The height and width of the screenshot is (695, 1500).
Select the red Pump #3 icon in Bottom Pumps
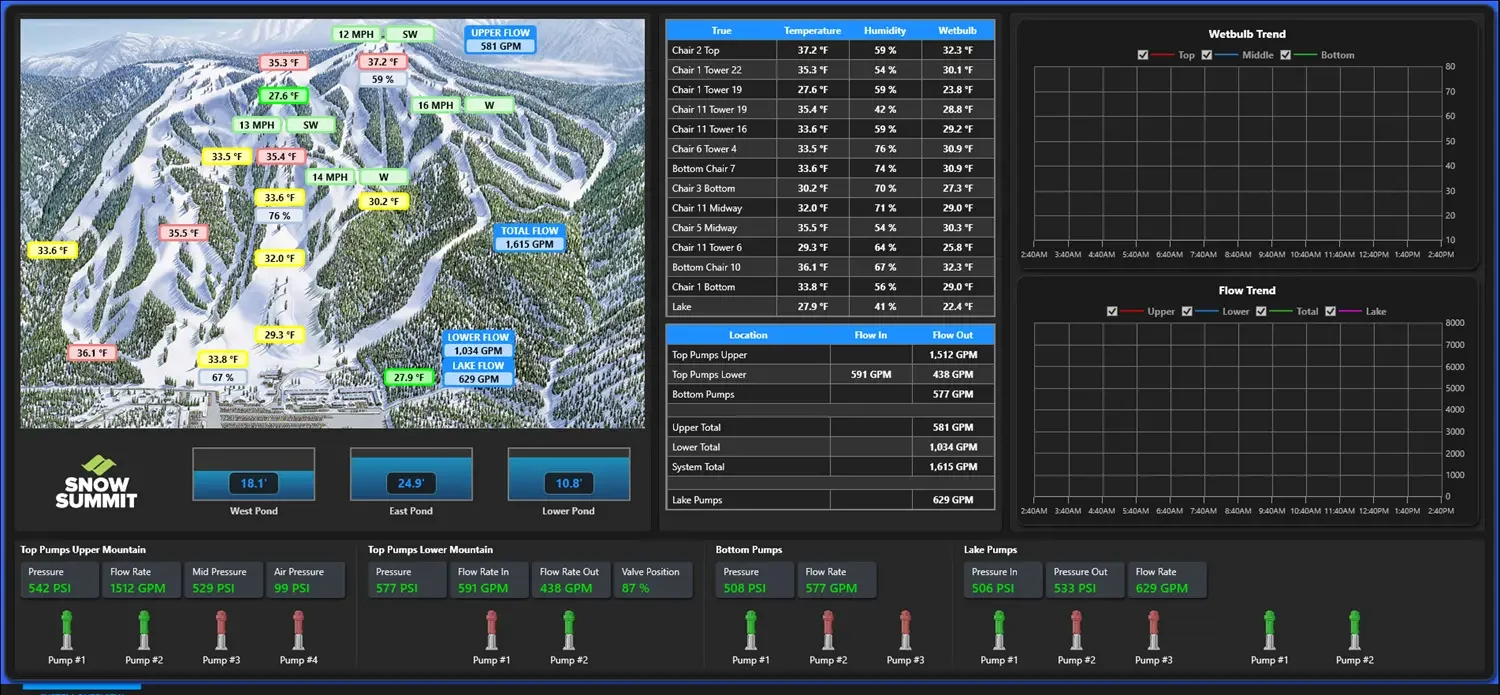tap(905, 632)
